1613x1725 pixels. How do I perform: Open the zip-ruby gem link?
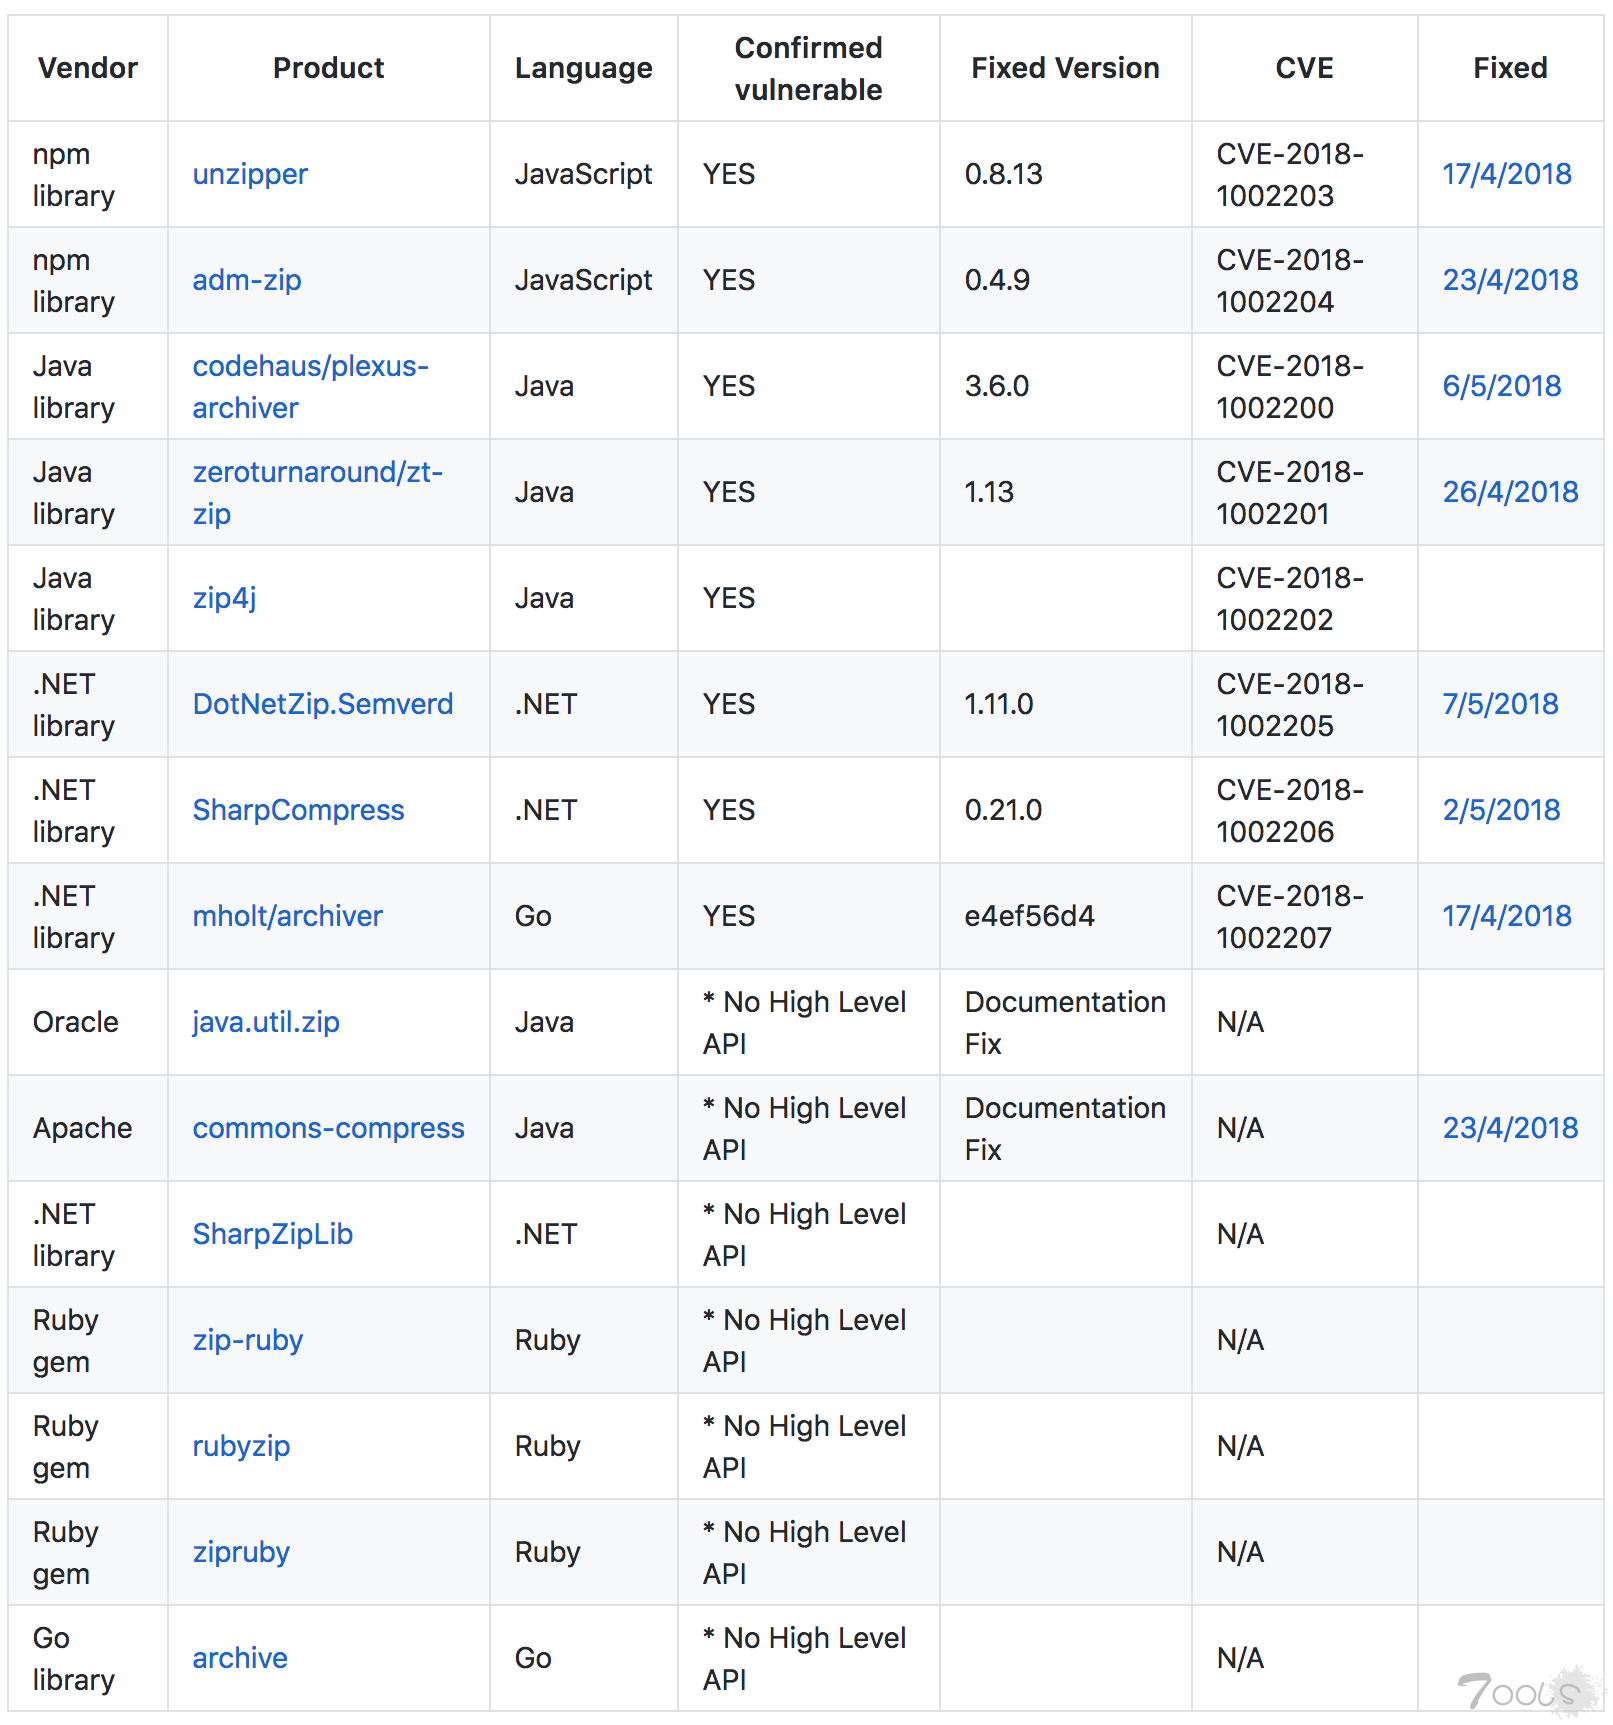247,1340
